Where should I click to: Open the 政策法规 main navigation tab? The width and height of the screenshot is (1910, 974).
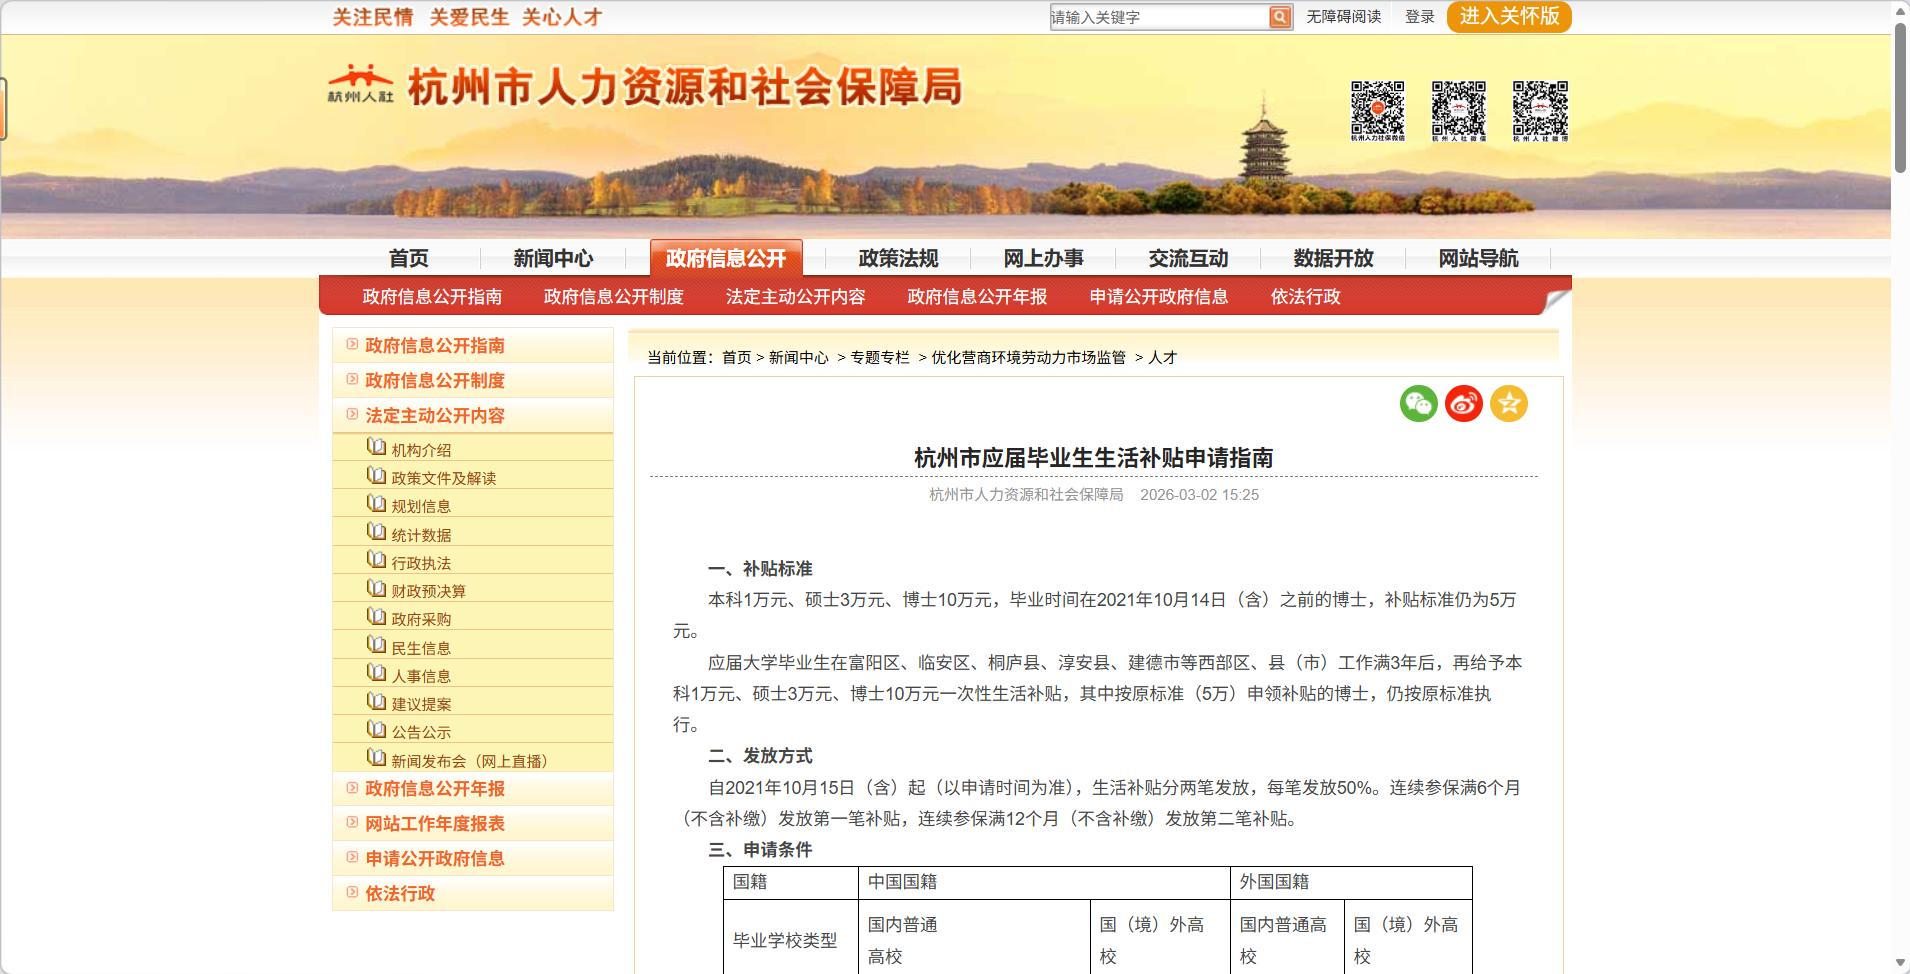point(898,258)
